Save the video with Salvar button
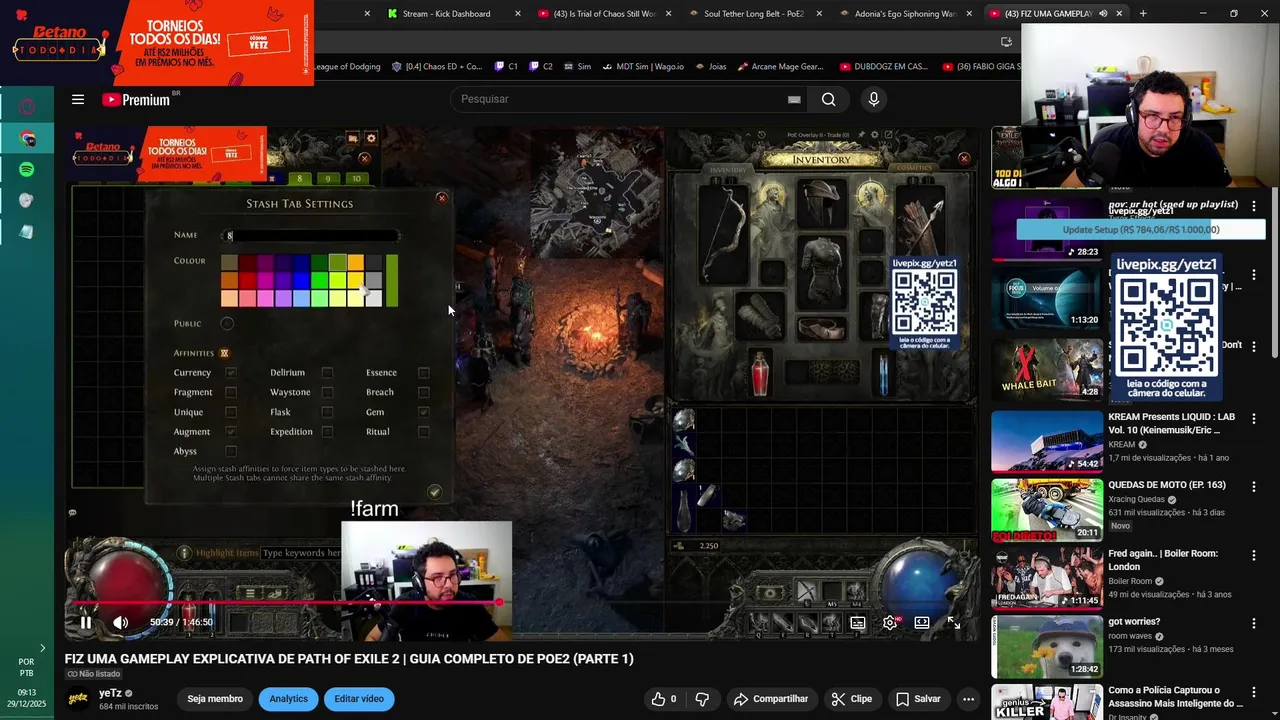 click(x=917, y=699)
